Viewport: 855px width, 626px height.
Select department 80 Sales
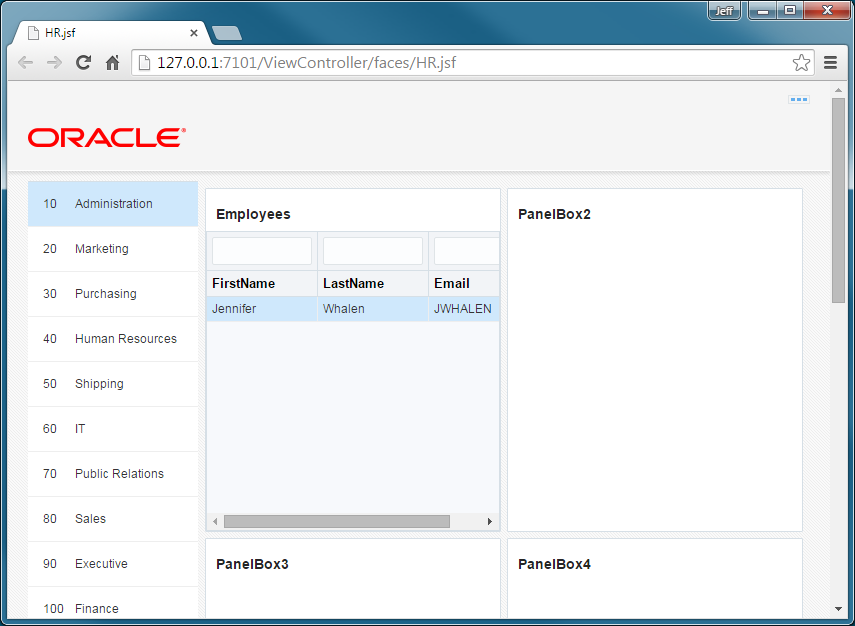(113, 519)
